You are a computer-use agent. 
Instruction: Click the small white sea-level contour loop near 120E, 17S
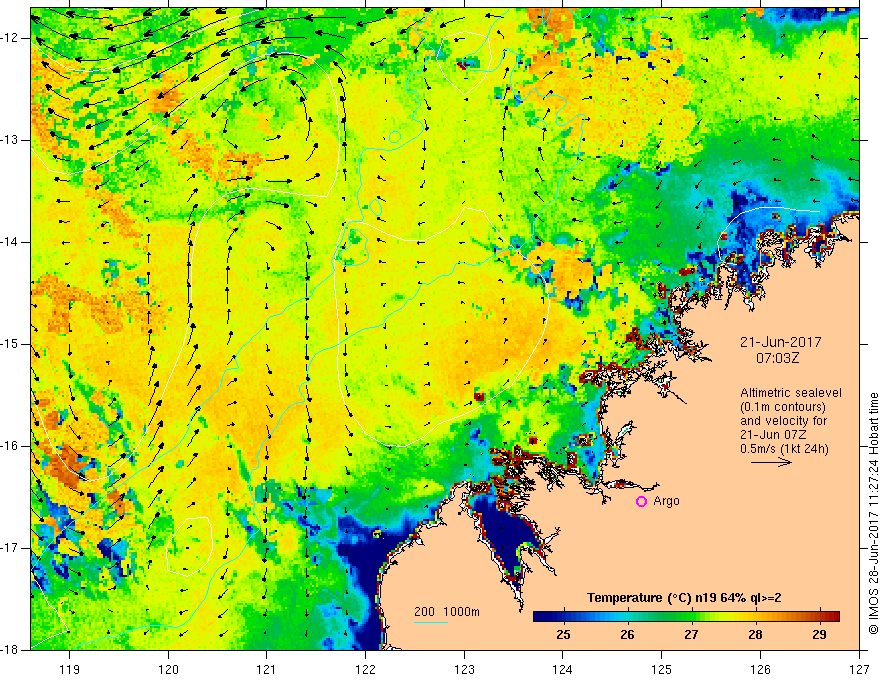[x=190, y=546]
